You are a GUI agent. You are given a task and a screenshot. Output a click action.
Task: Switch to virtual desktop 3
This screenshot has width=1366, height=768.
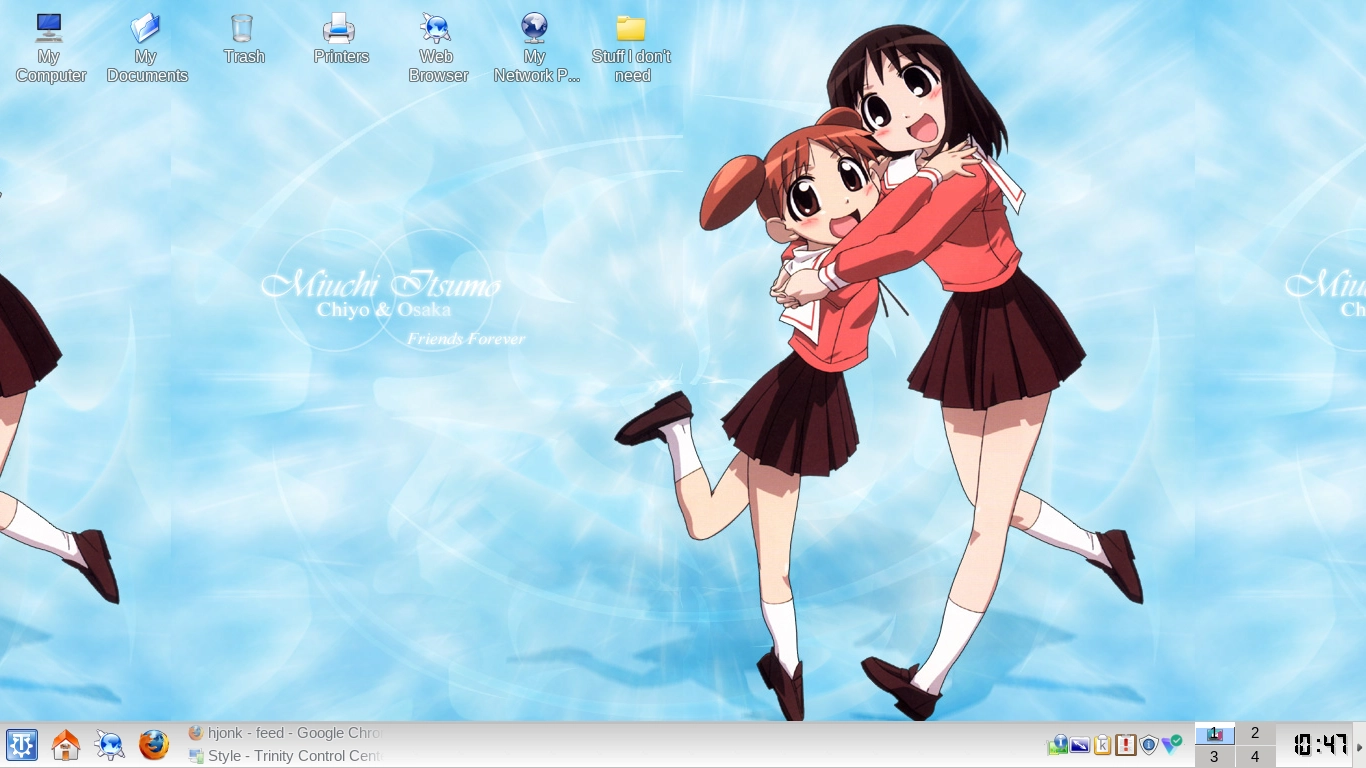coord(1214,757)
